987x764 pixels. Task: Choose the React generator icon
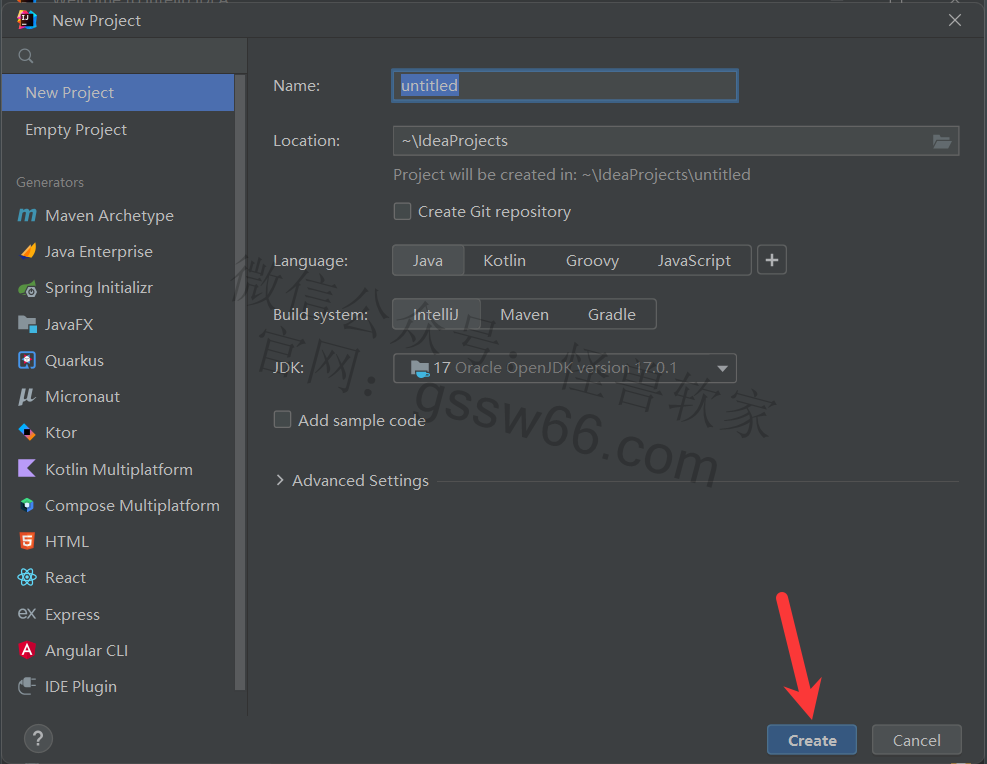(x=27, y=578)
